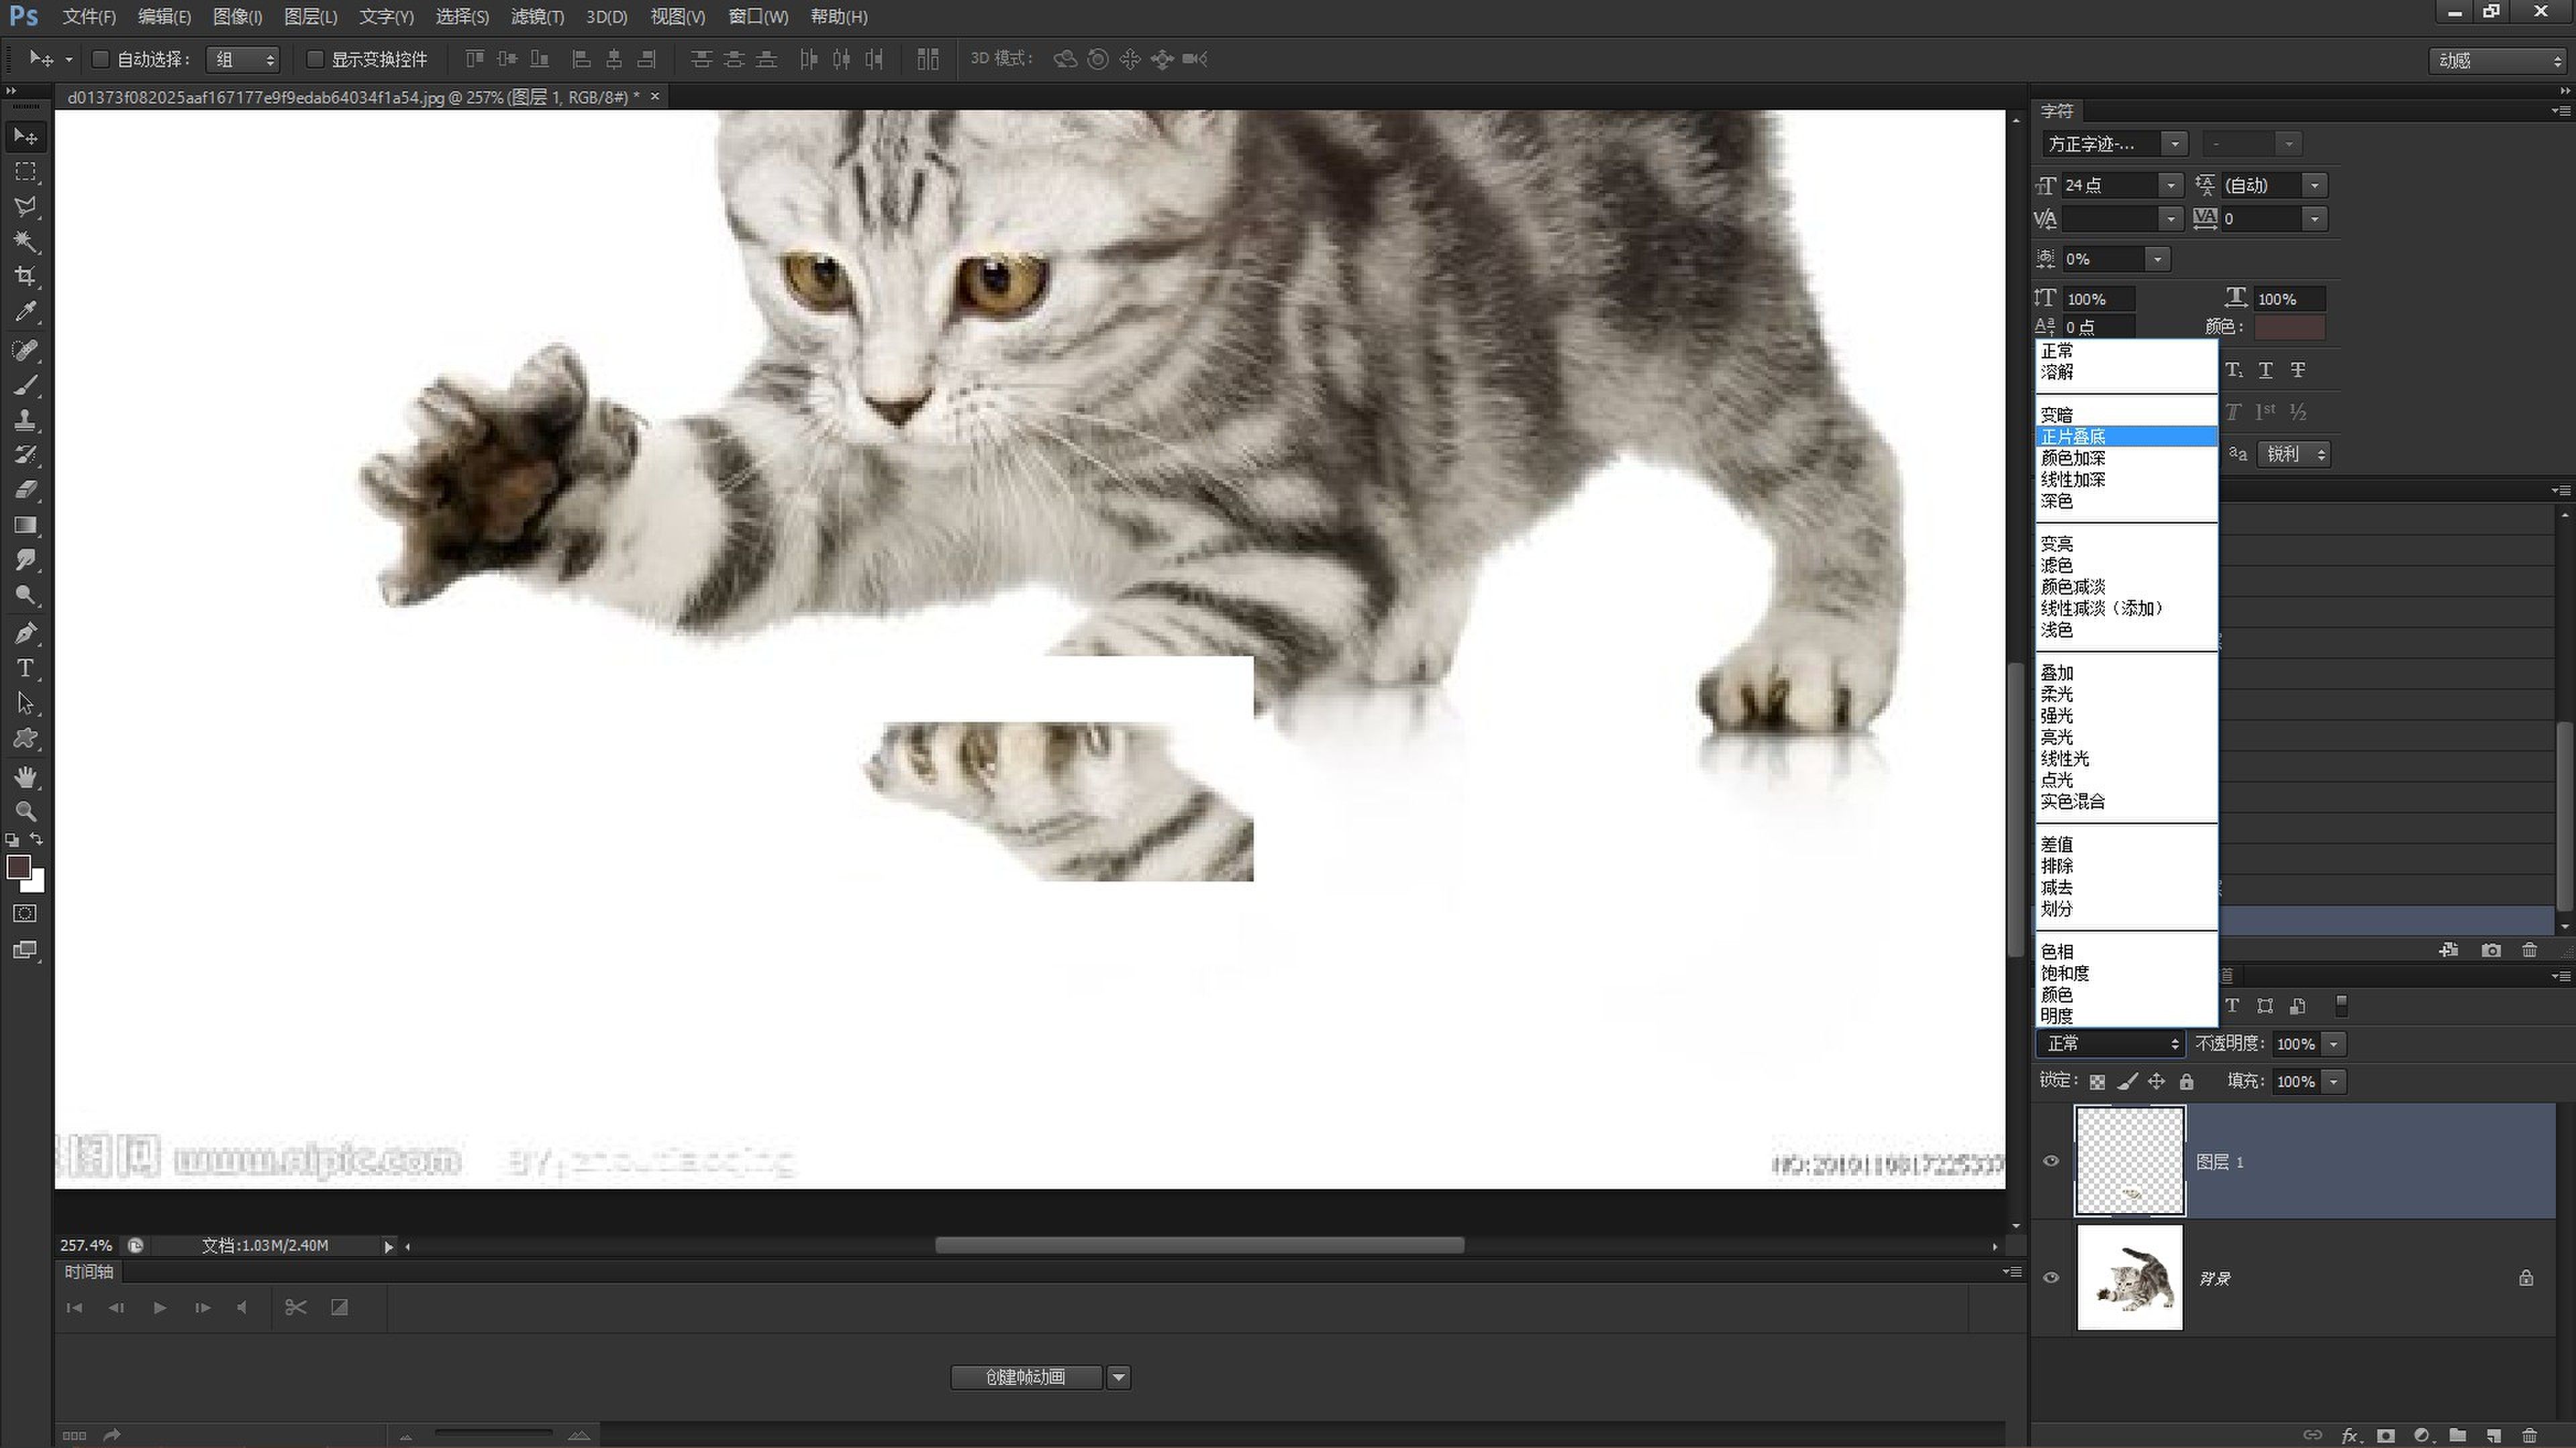Open the 不透明度 opacity arrow
Screen dimensions: 2576x1448
(2334, 1044)
